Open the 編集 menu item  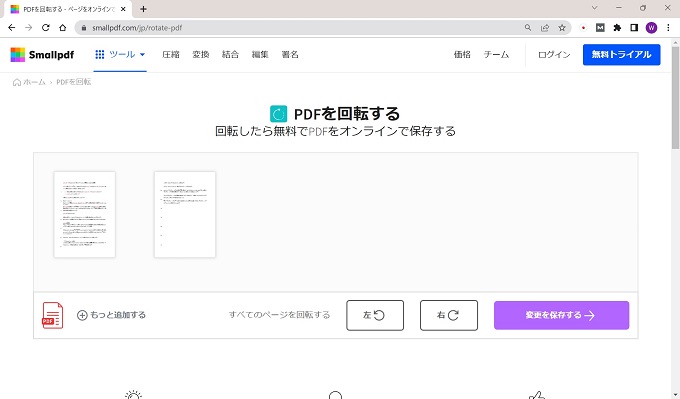coord(260,55)
